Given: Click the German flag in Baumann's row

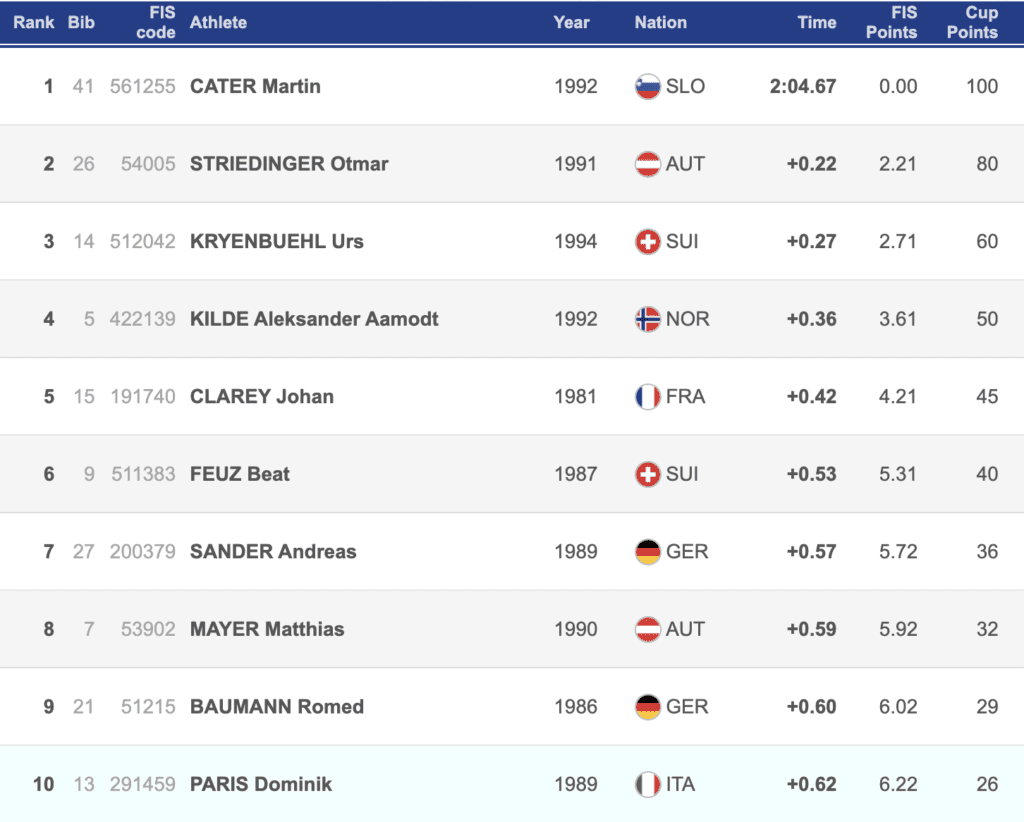Looking at the screenshot, I should pos(648,707).
